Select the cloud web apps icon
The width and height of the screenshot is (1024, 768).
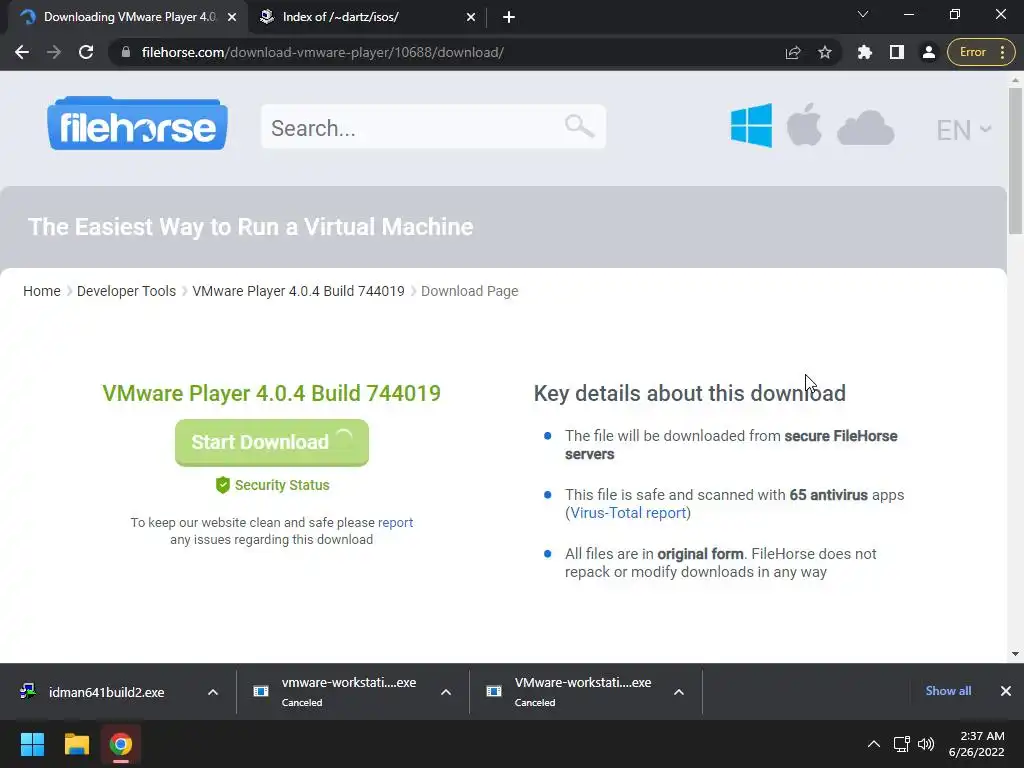coord(865,127)
